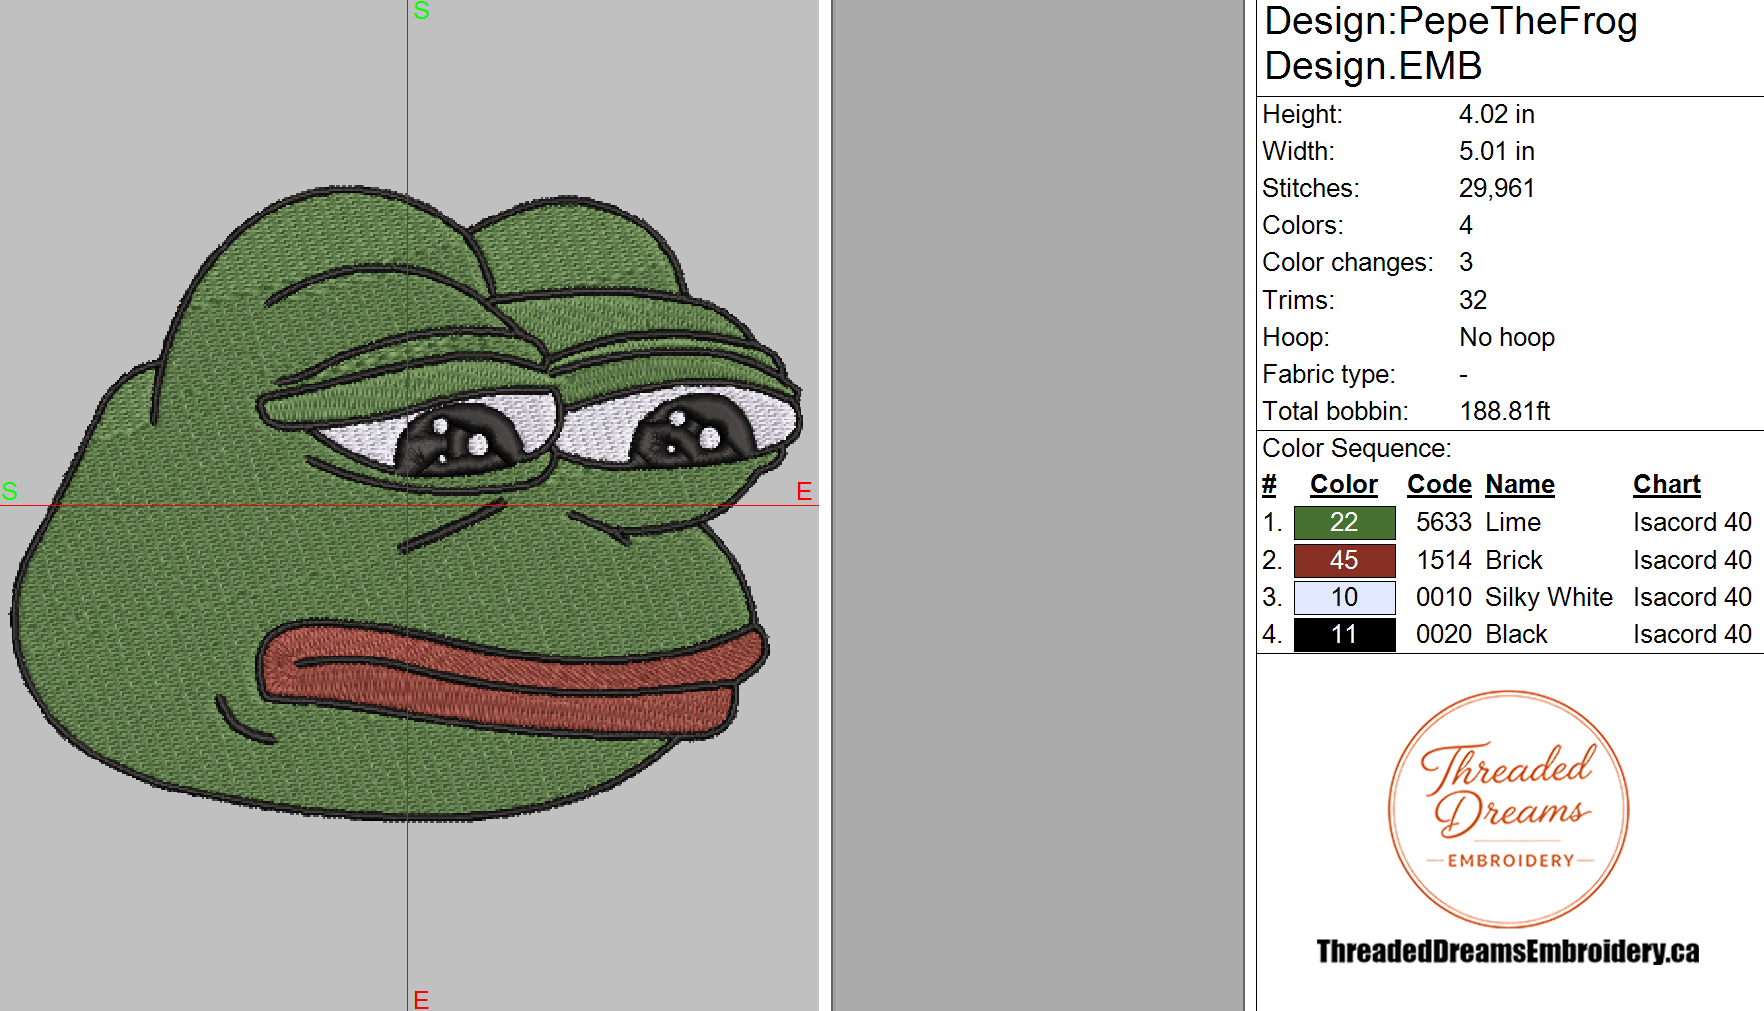Click the underlined Name column header

[1520, 484]
